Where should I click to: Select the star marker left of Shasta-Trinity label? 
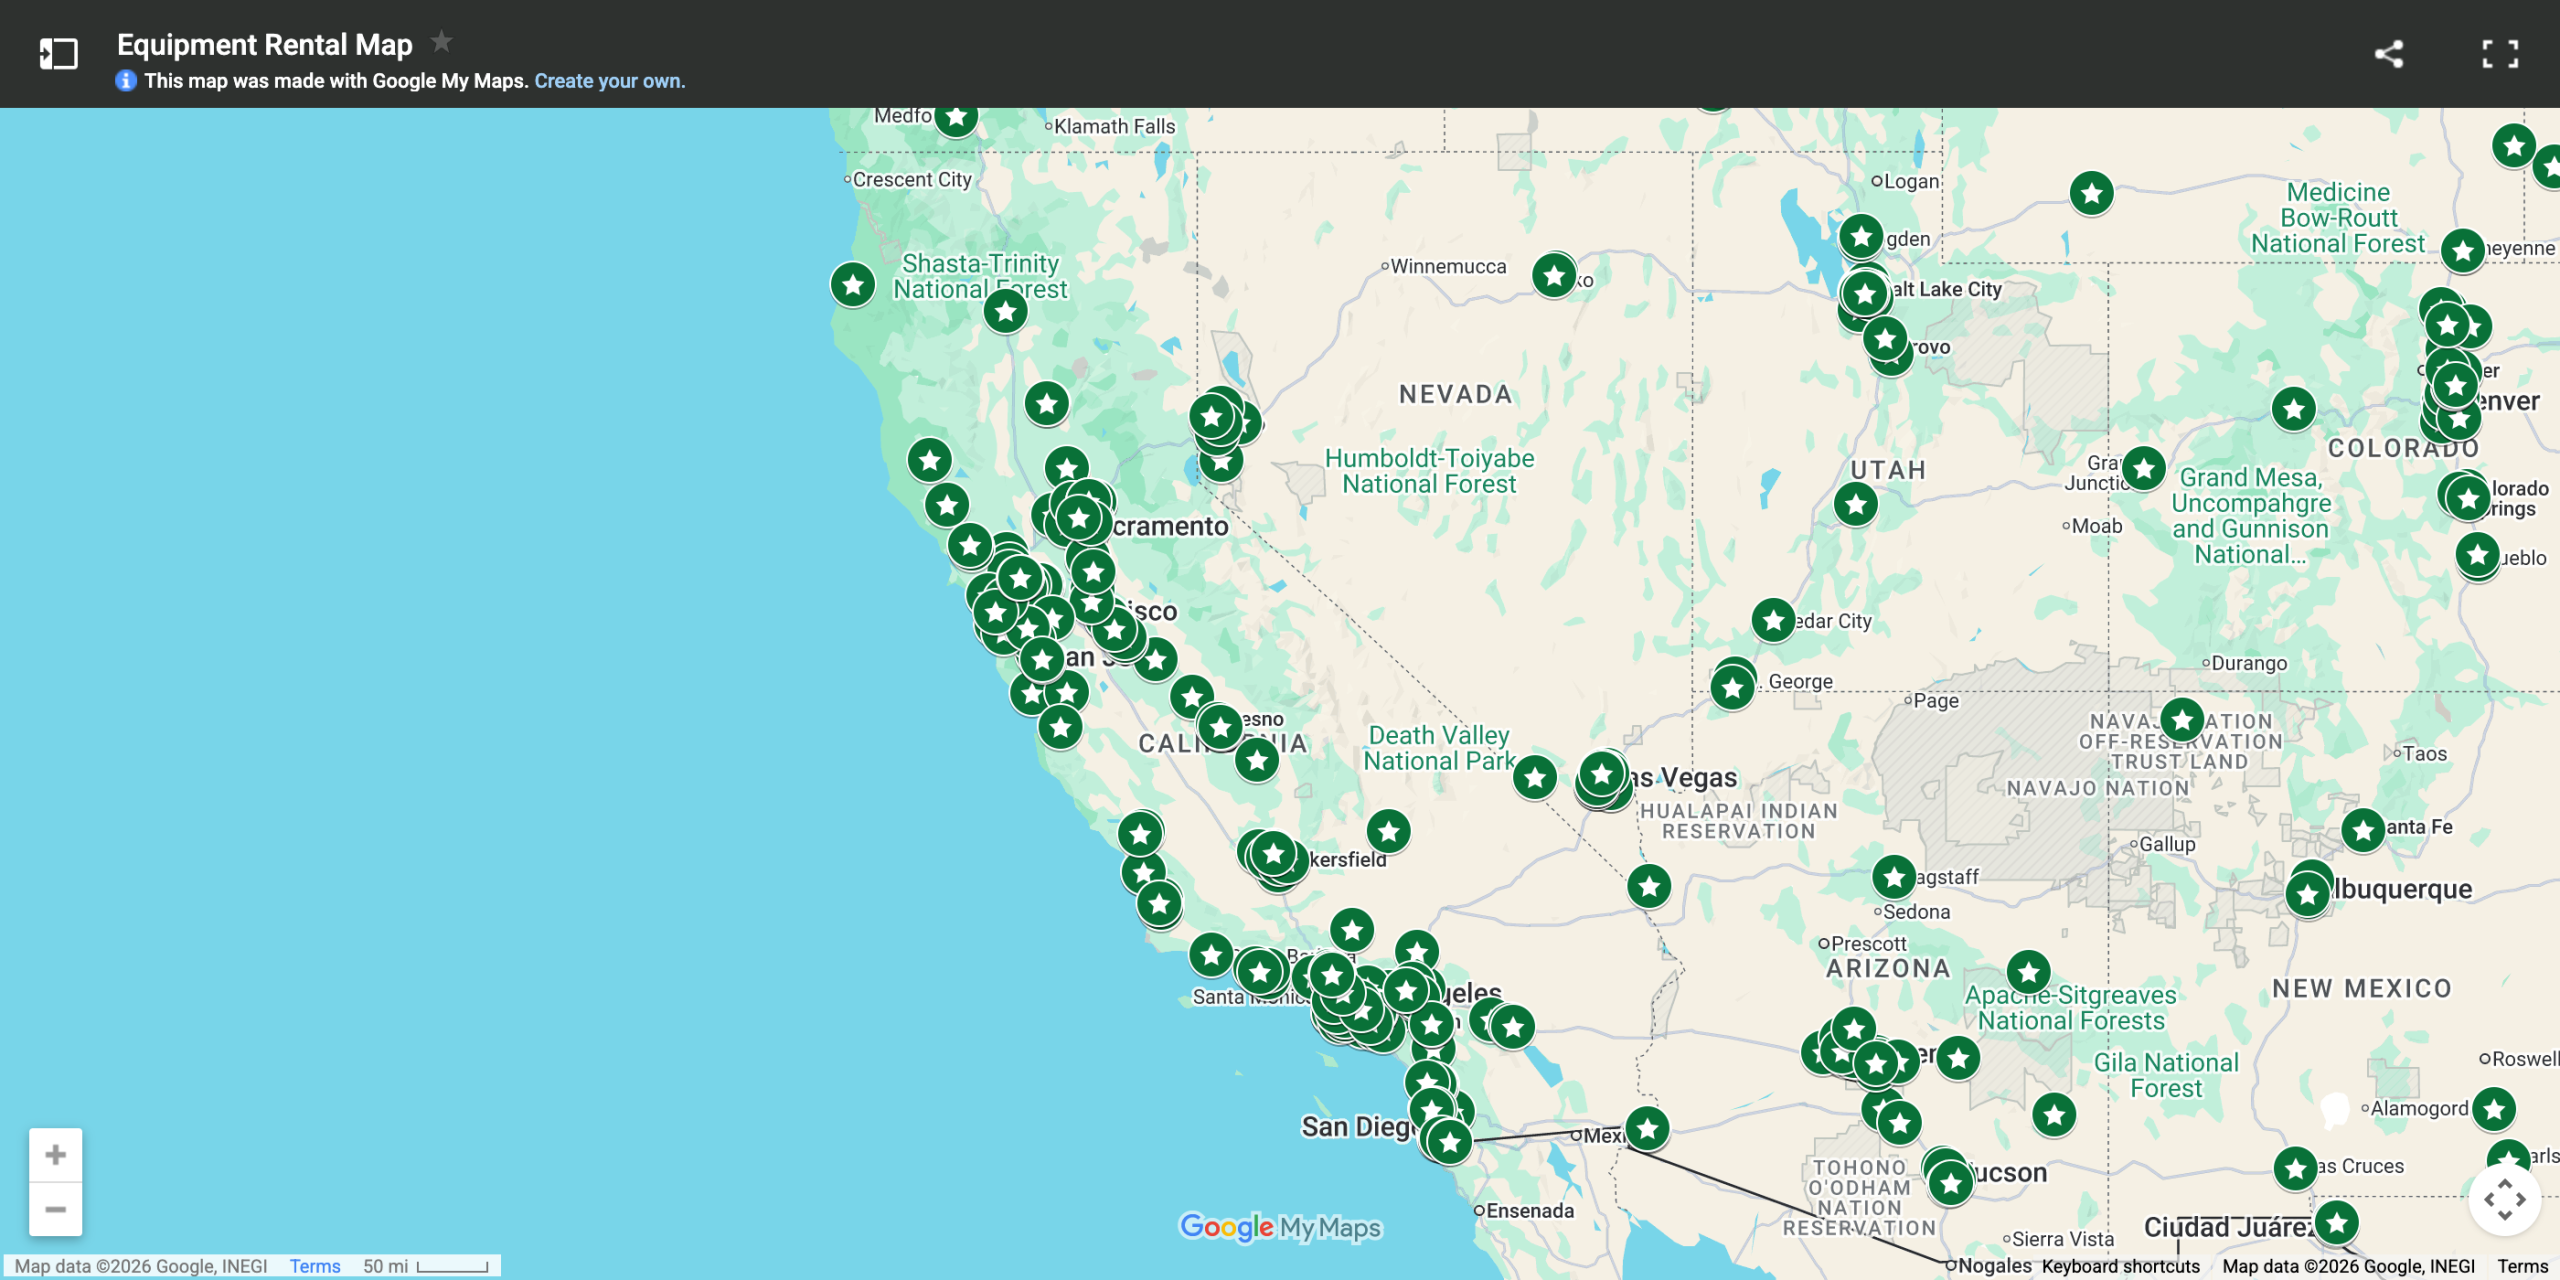point(853,285)
